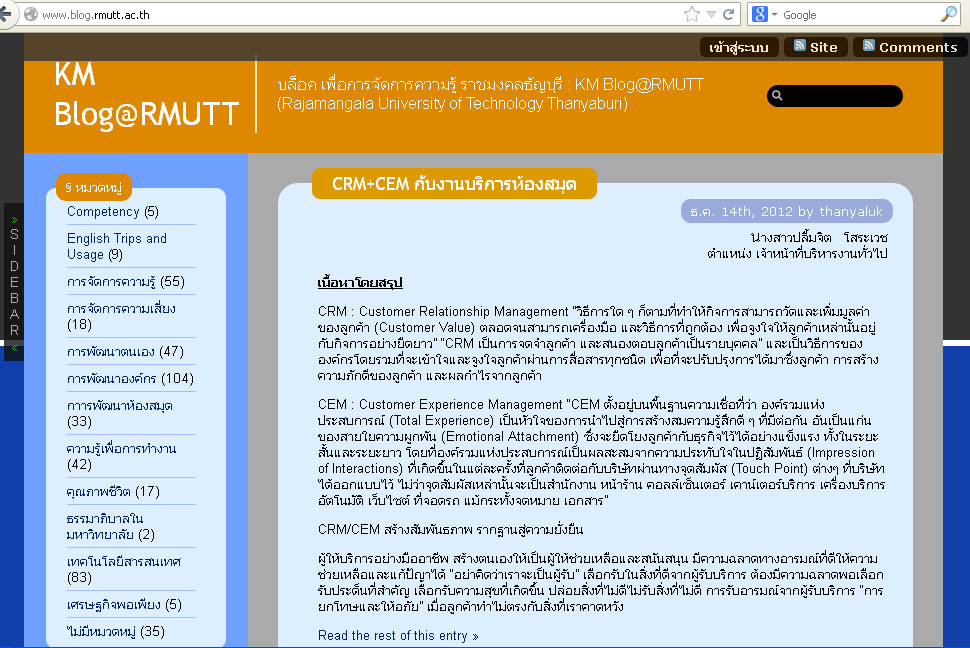Click the เข้าสู่ระบบ login button
This screenshot has width=970, height=648.
click(x=738, y=47)
